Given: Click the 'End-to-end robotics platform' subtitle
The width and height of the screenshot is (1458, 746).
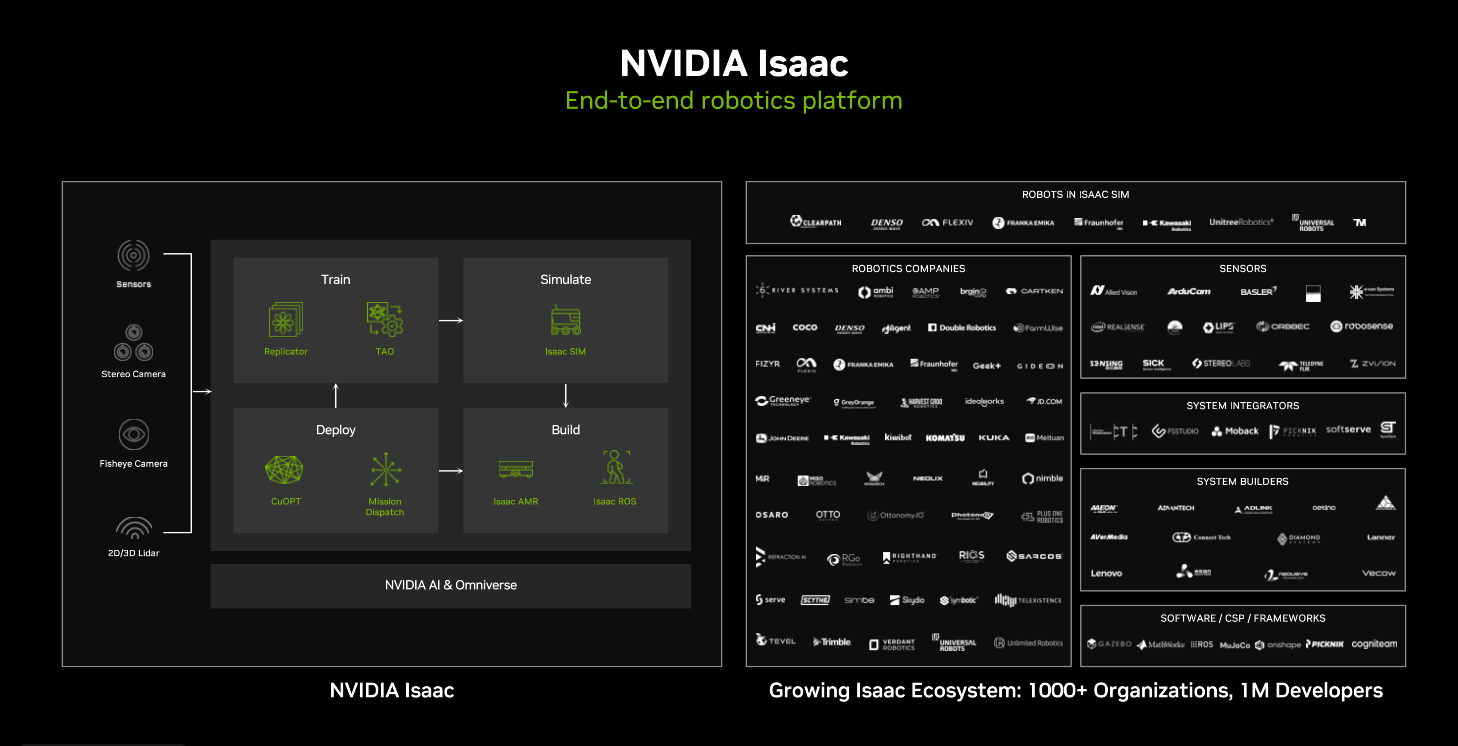Looking at the screenshot, I should (x=733, y=101).
